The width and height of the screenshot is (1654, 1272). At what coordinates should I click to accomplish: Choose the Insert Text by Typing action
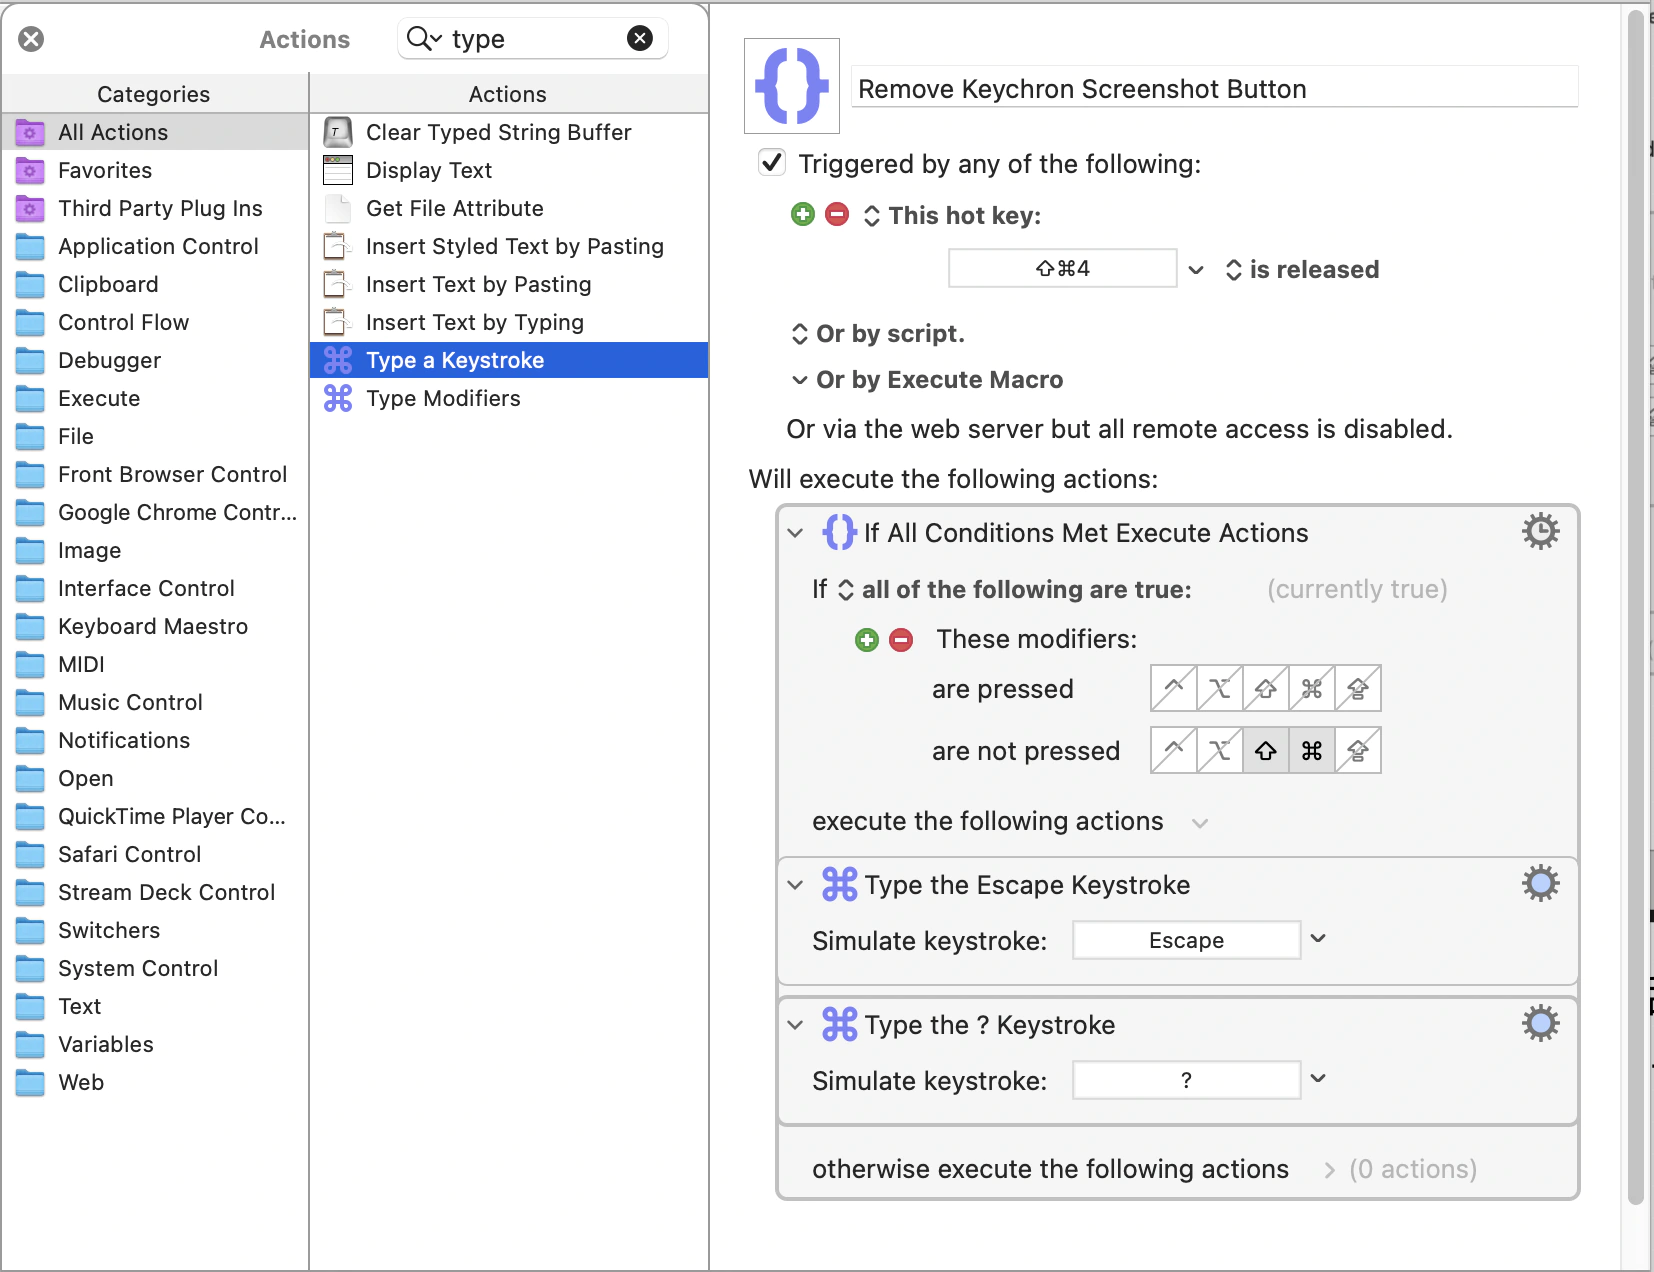[x=474, y=322]
